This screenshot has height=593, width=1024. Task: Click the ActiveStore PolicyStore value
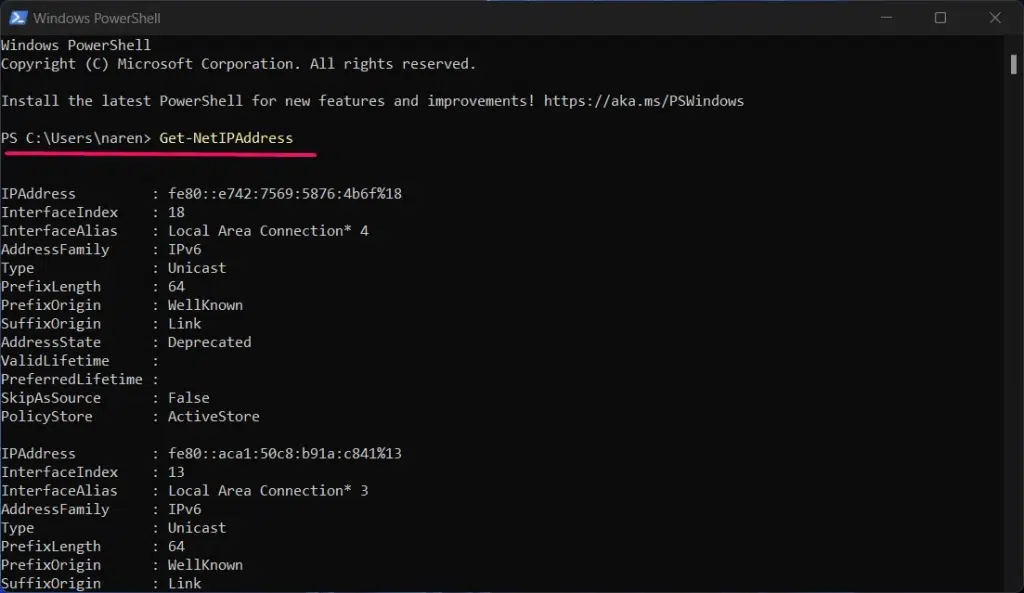point(214,416)
